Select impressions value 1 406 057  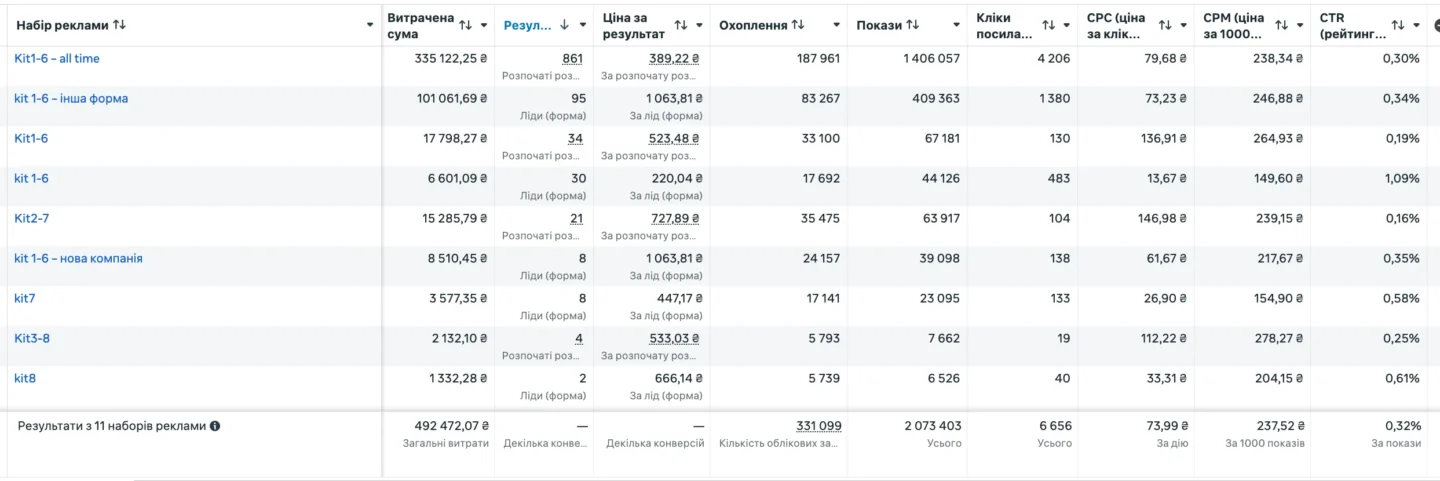point(931,59)
